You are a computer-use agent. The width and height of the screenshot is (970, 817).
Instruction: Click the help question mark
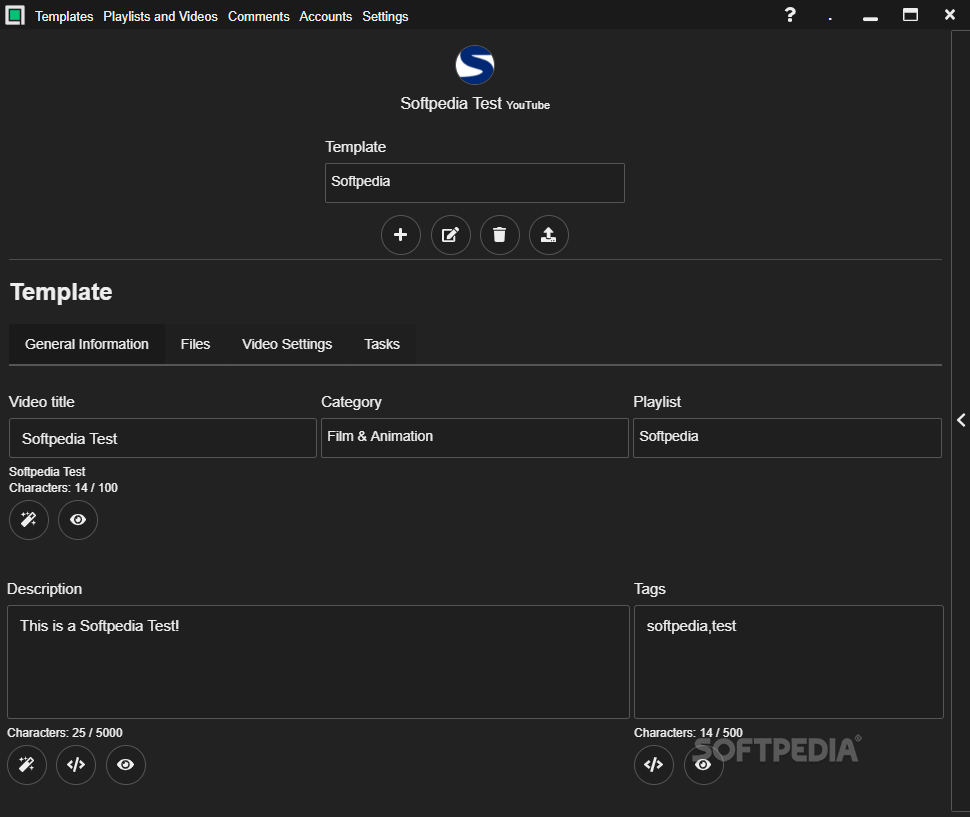point(790,15)
